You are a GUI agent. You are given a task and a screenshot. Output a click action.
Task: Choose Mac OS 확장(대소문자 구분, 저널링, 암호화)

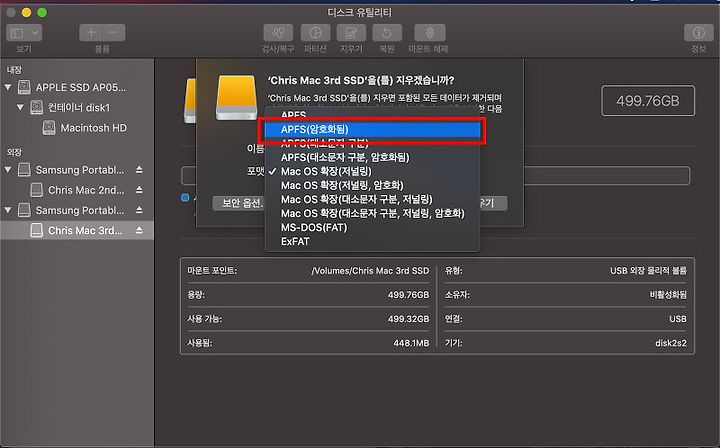click(372, 213)
